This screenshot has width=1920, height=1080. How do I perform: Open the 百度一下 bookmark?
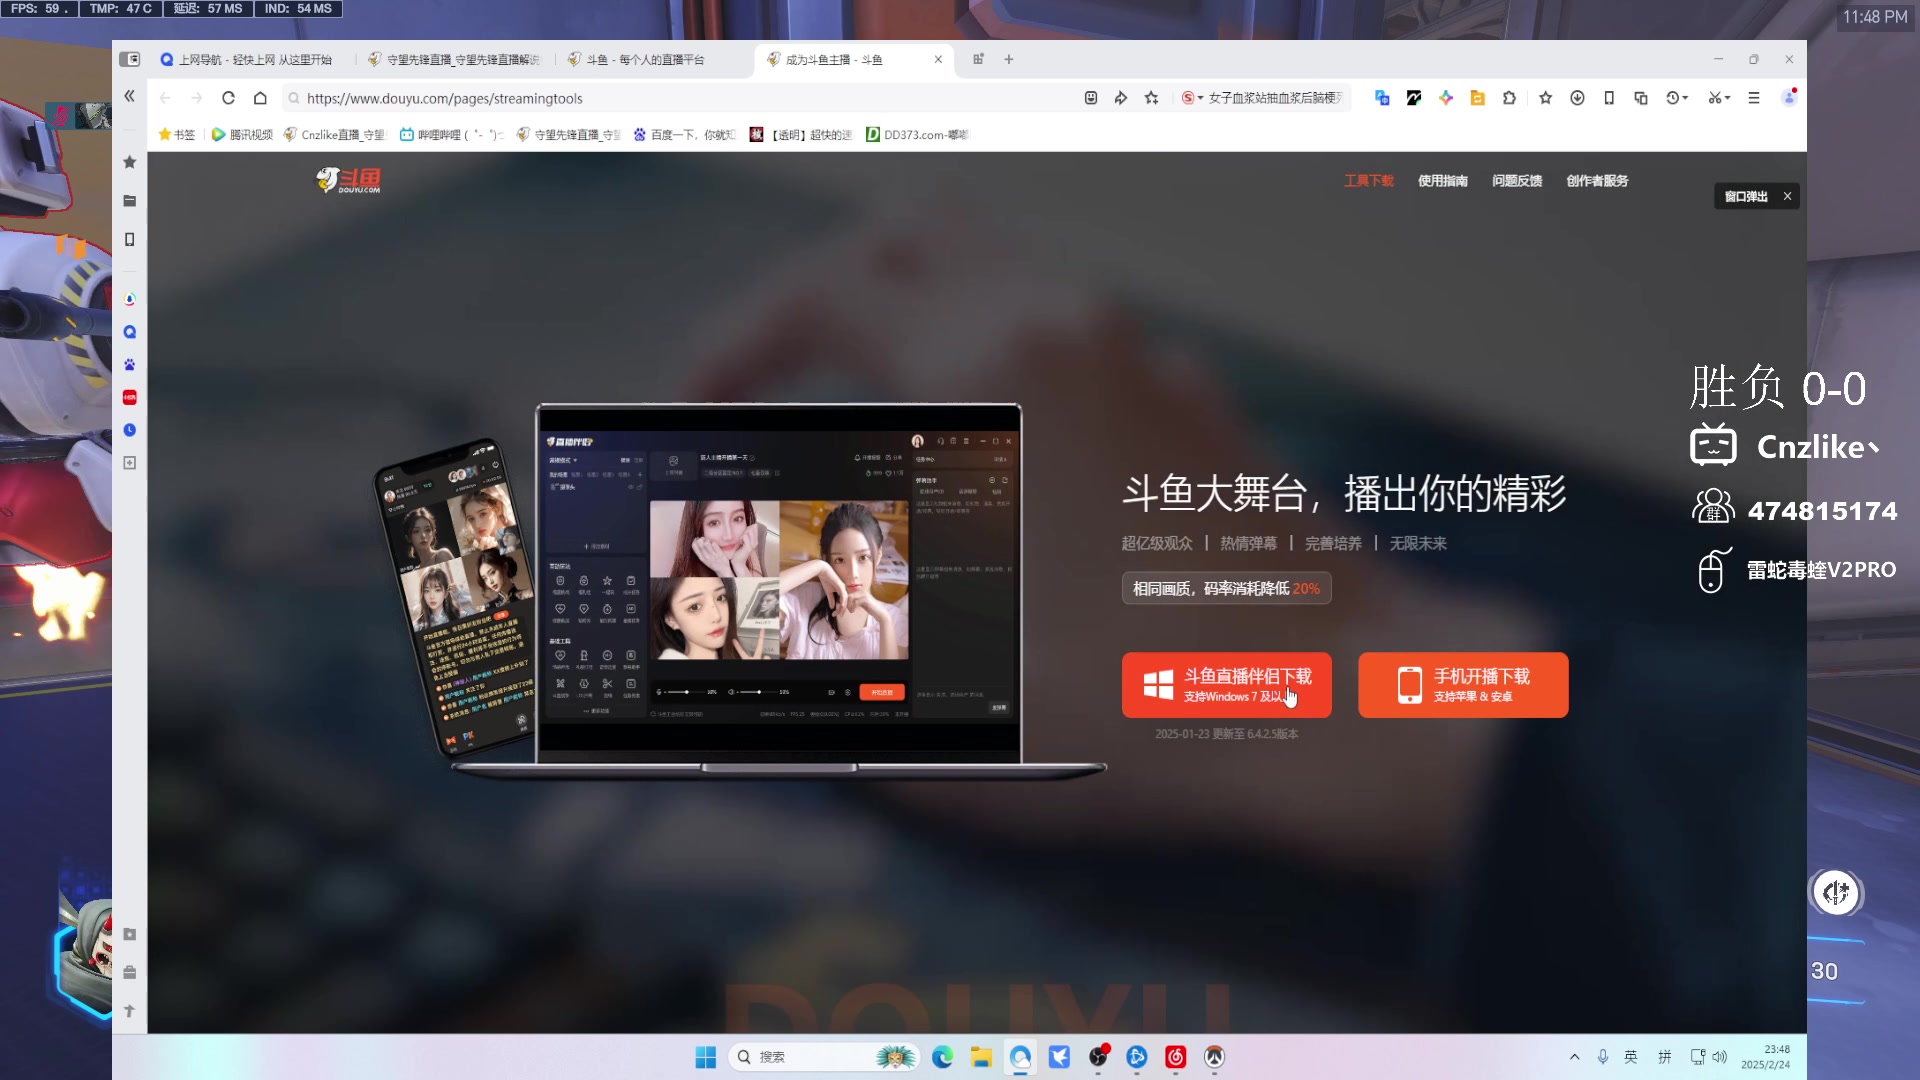pyautogui.click(x=684, y=134)
